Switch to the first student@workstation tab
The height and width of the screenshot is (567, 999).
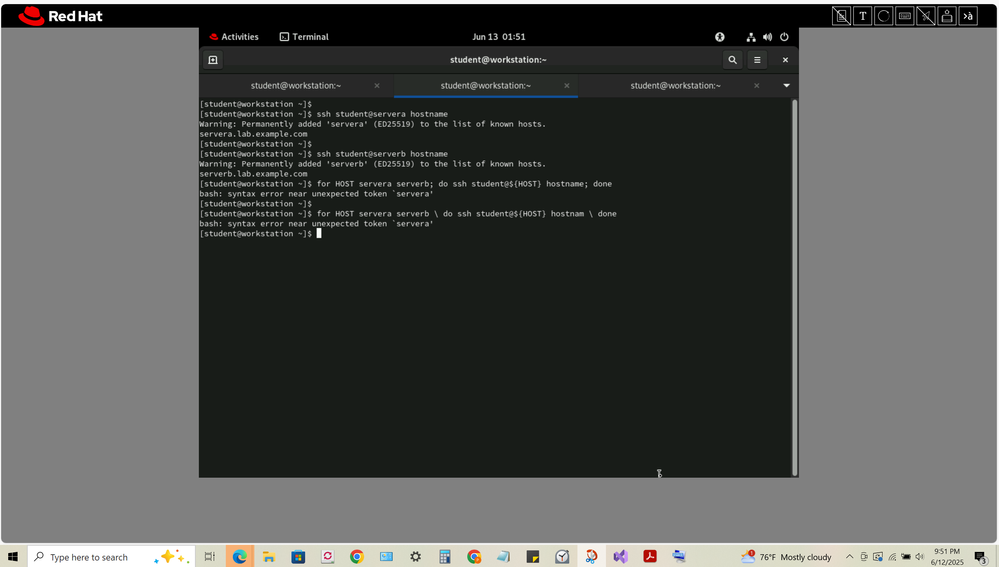[296, 86]
